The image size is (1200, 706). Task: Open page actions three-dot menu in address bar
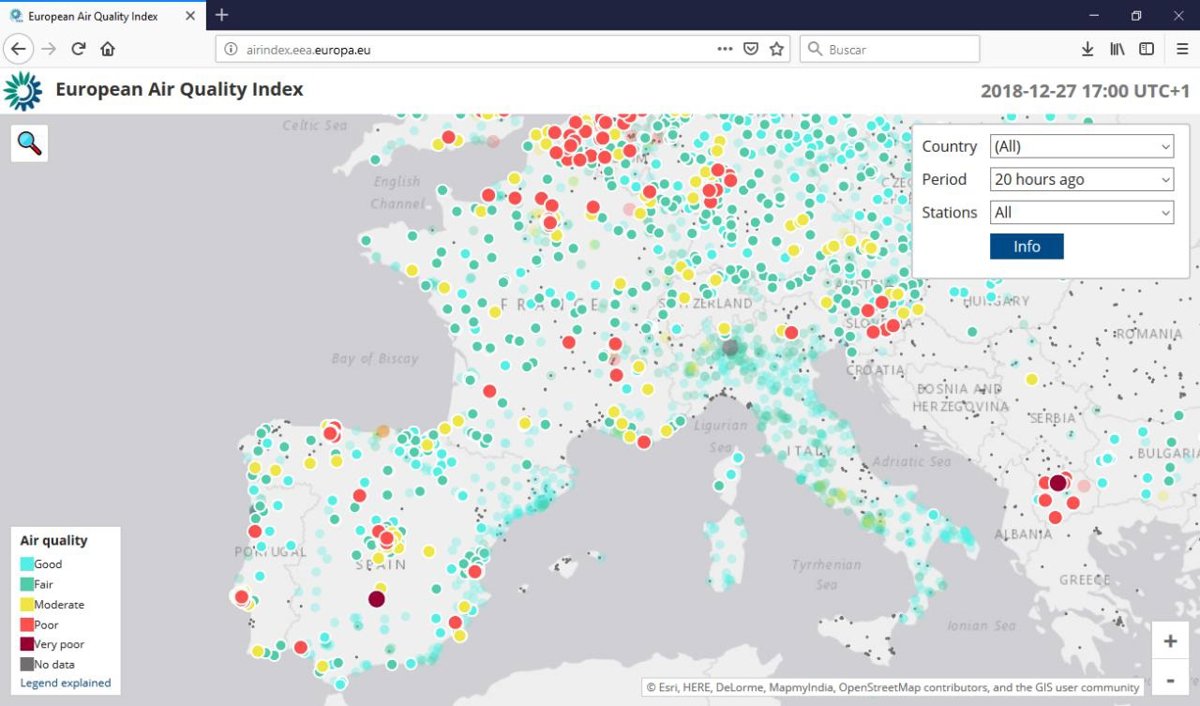tap(725, 49)
